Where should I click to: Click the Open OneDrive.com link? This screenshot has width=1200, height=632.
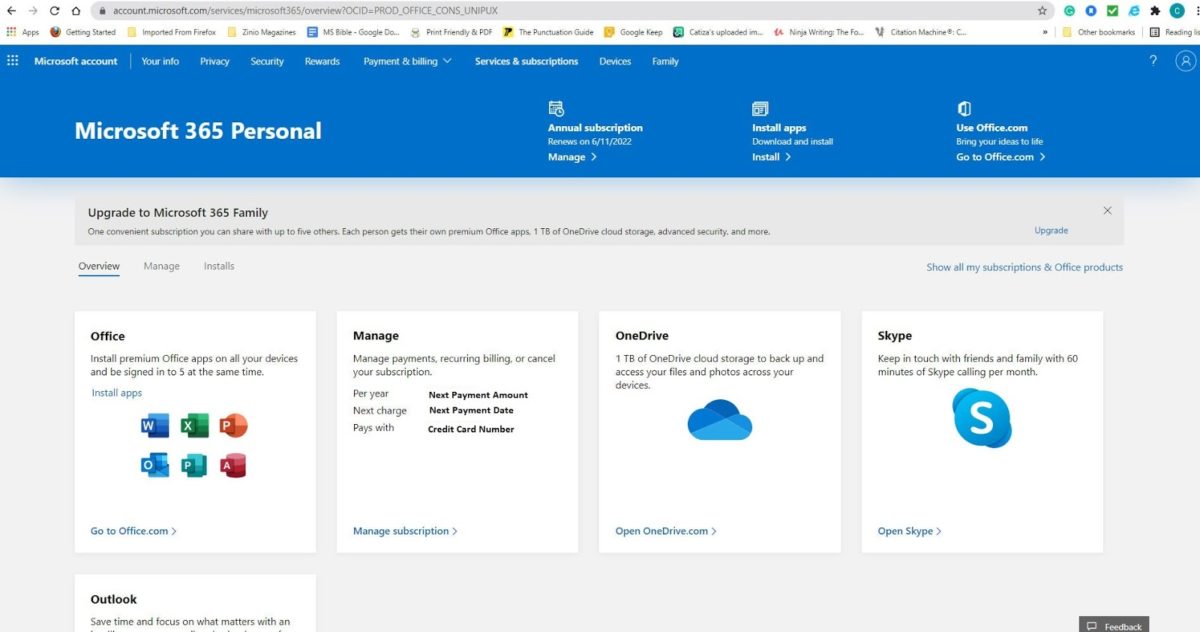point(666,531)
